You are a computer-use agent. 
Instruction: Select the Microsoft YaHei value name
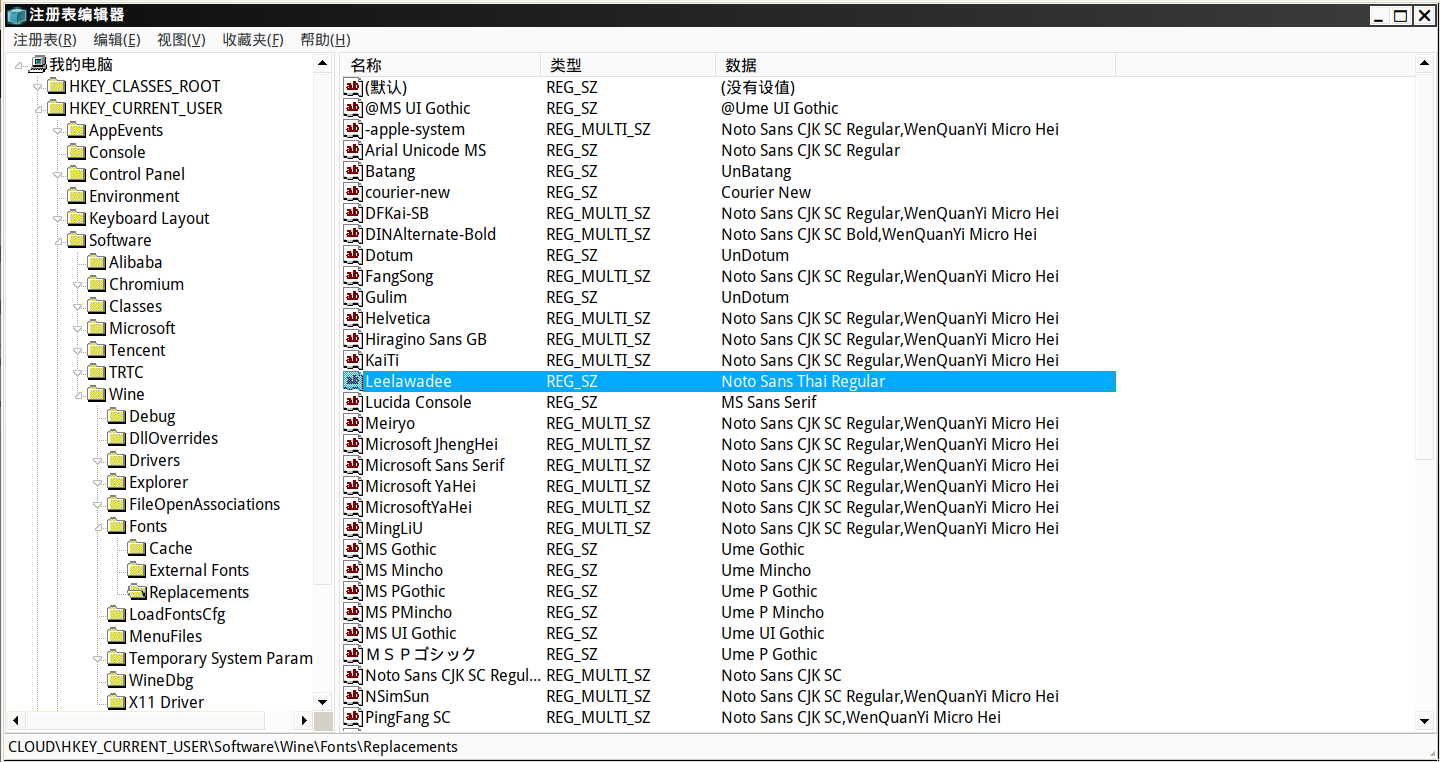pos(420,486)
